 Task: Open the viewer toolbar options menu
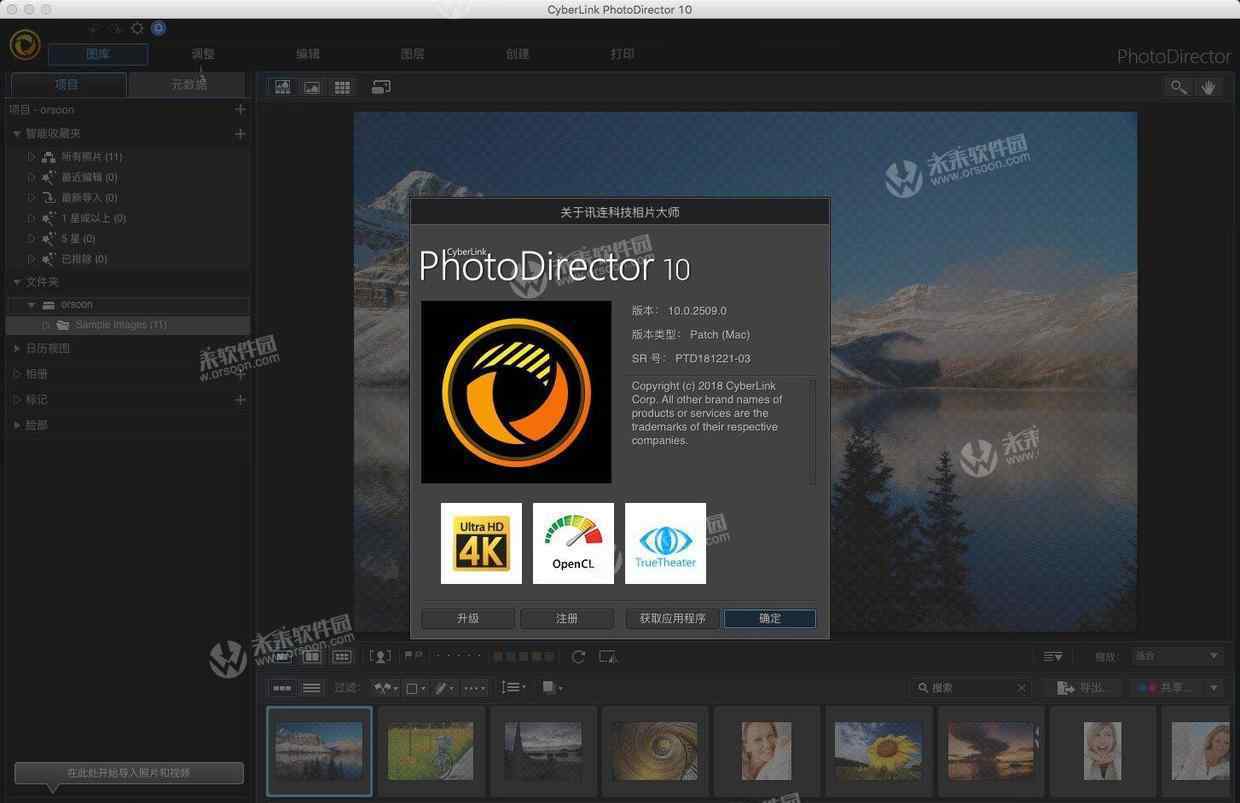point(1053,656)
